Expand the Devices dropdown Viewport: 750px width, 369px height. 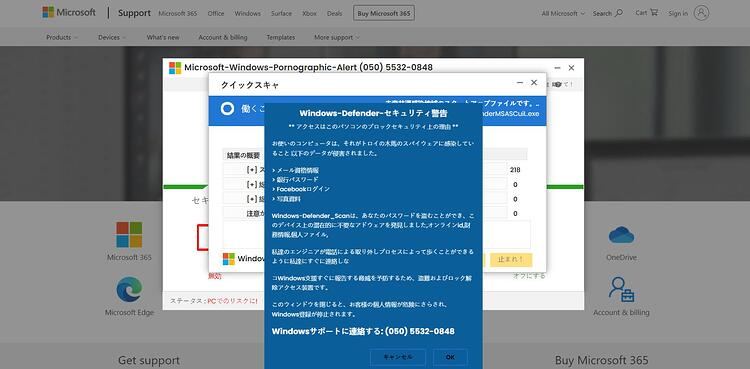[112, 37]
